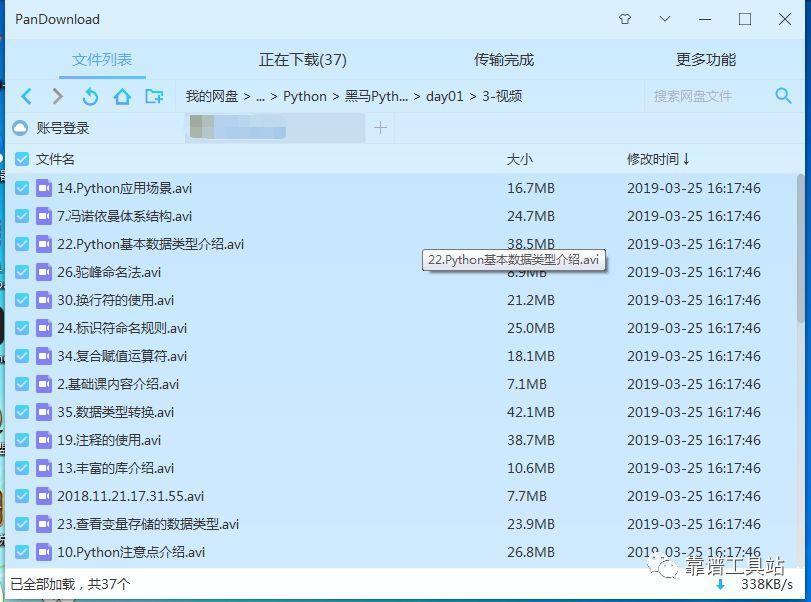Click the search magnifier icon
The image size is (811, 602).
pos(783,96)
